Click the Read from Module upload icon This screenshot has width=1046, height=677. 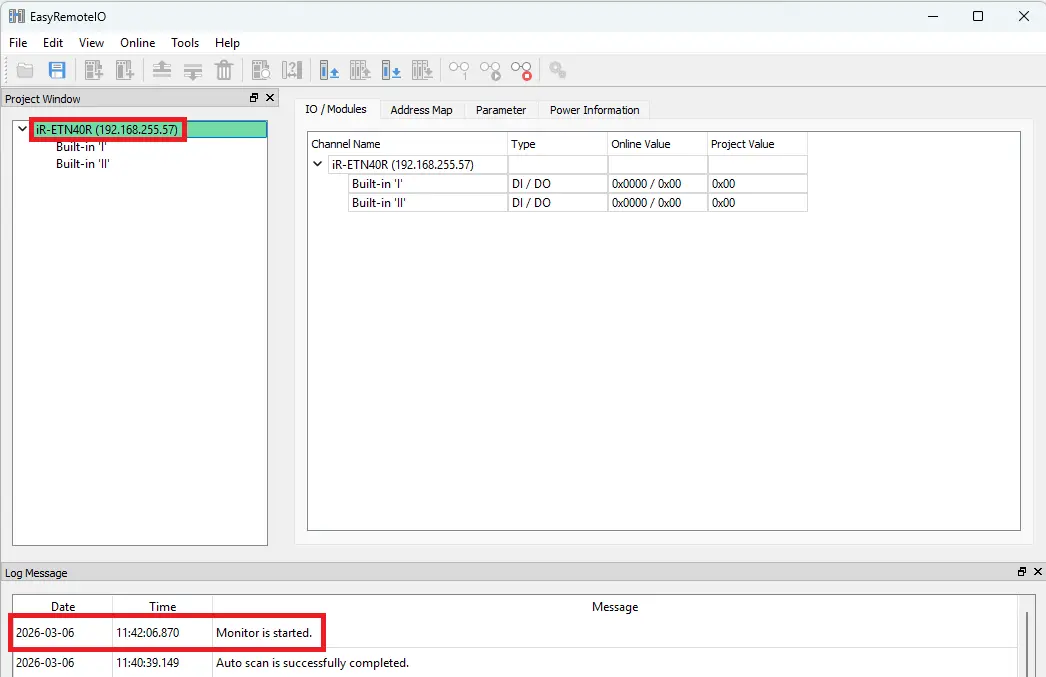(x=329, y=70)
